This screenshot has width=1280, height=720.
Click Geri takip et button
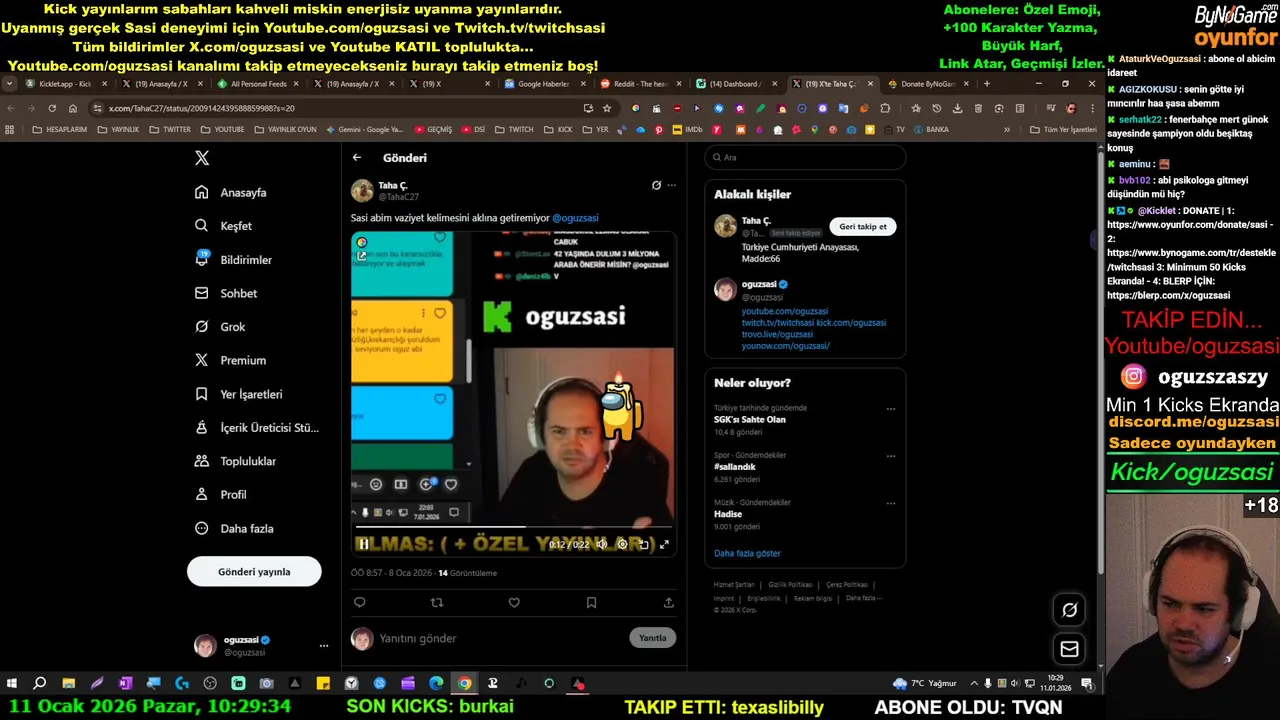863,226
